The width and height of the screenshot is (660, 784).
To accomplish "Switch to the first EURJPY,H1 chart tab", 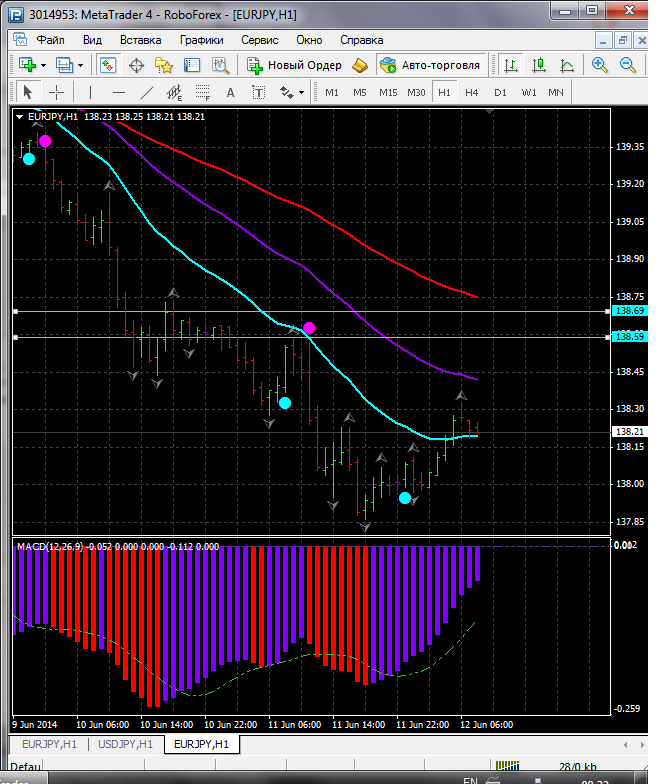I will pyautogui.click(x=49, y=744).
